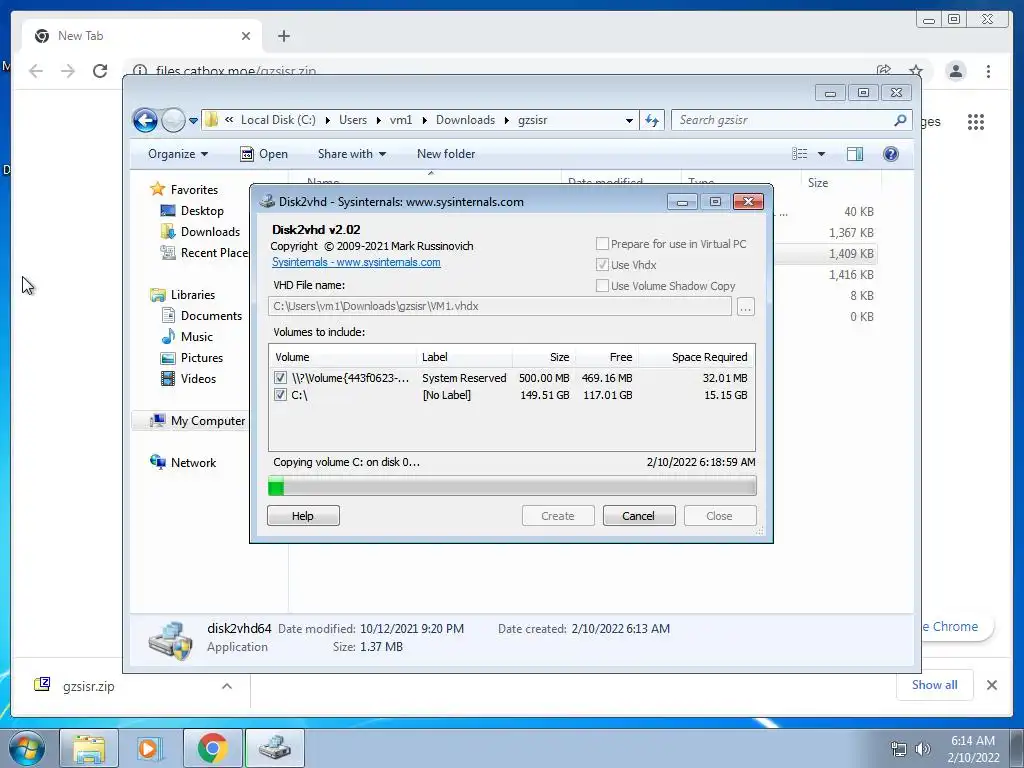Image resolution: width=1024 pixels, height=768 pixels.
Task: Open Desktop in Explorer navigation pane
Action: coord(202,210)
